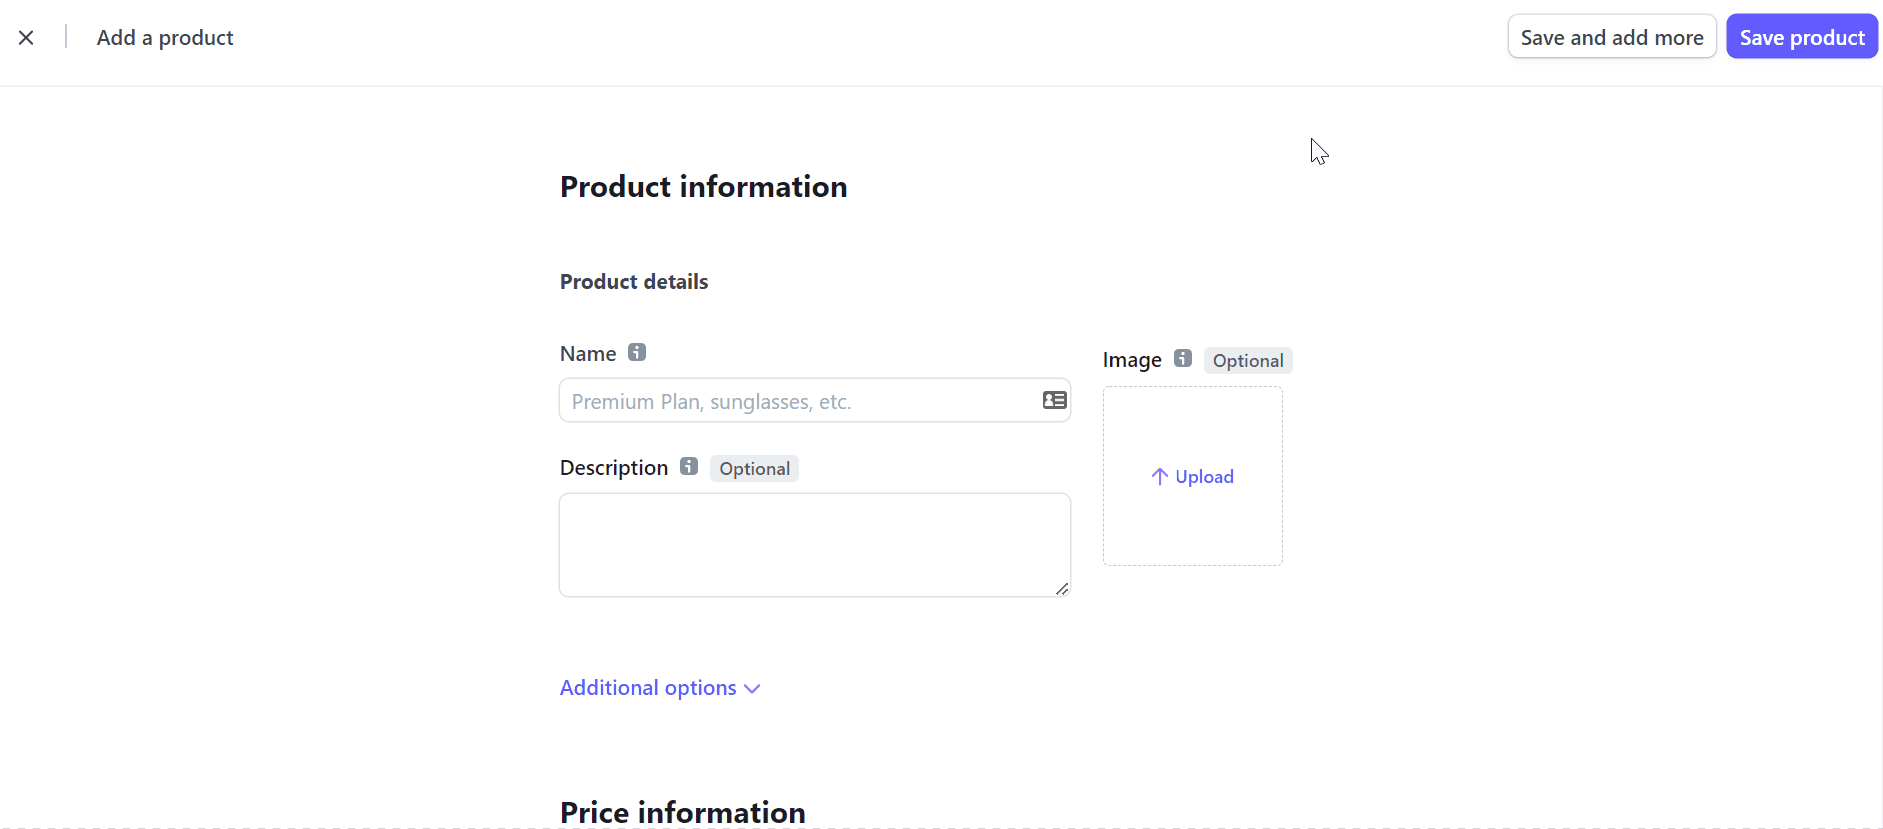Click the Optional badge beside Image
Image resolution: width=1883 pixels, height=829 pixels.
[1247, 360]
